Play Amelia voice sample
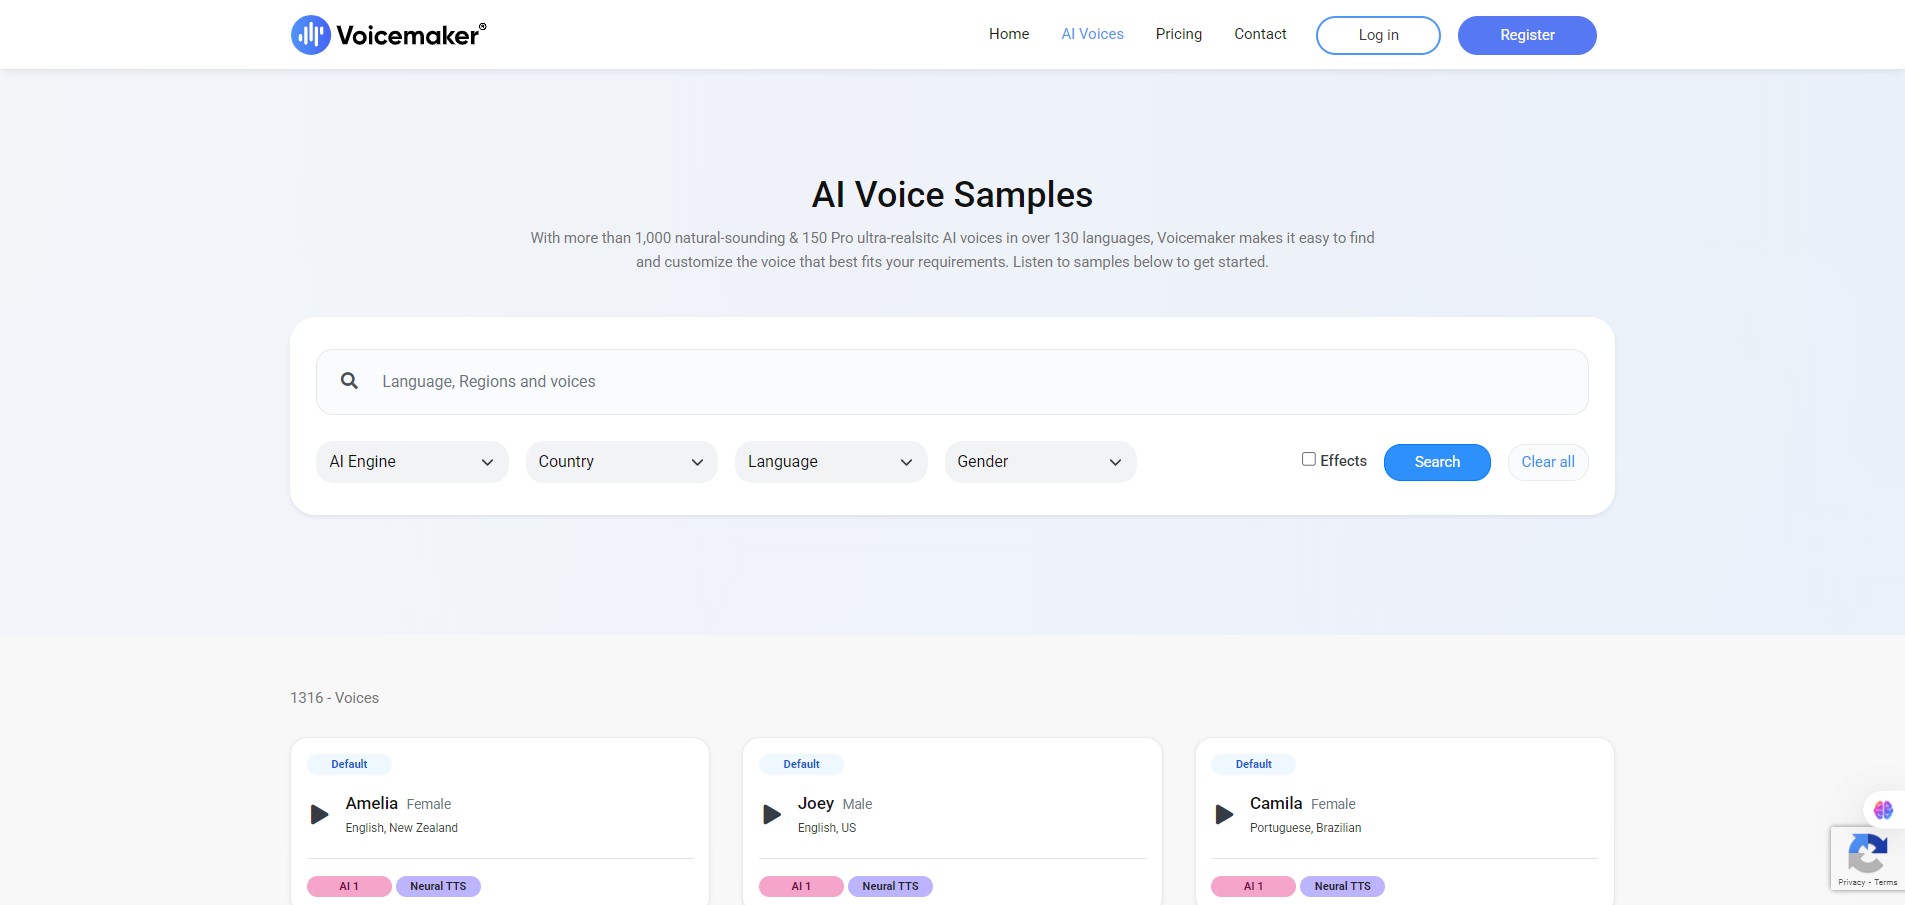The height and width of the screenshot is (905, 1905). tap(320, 814)
